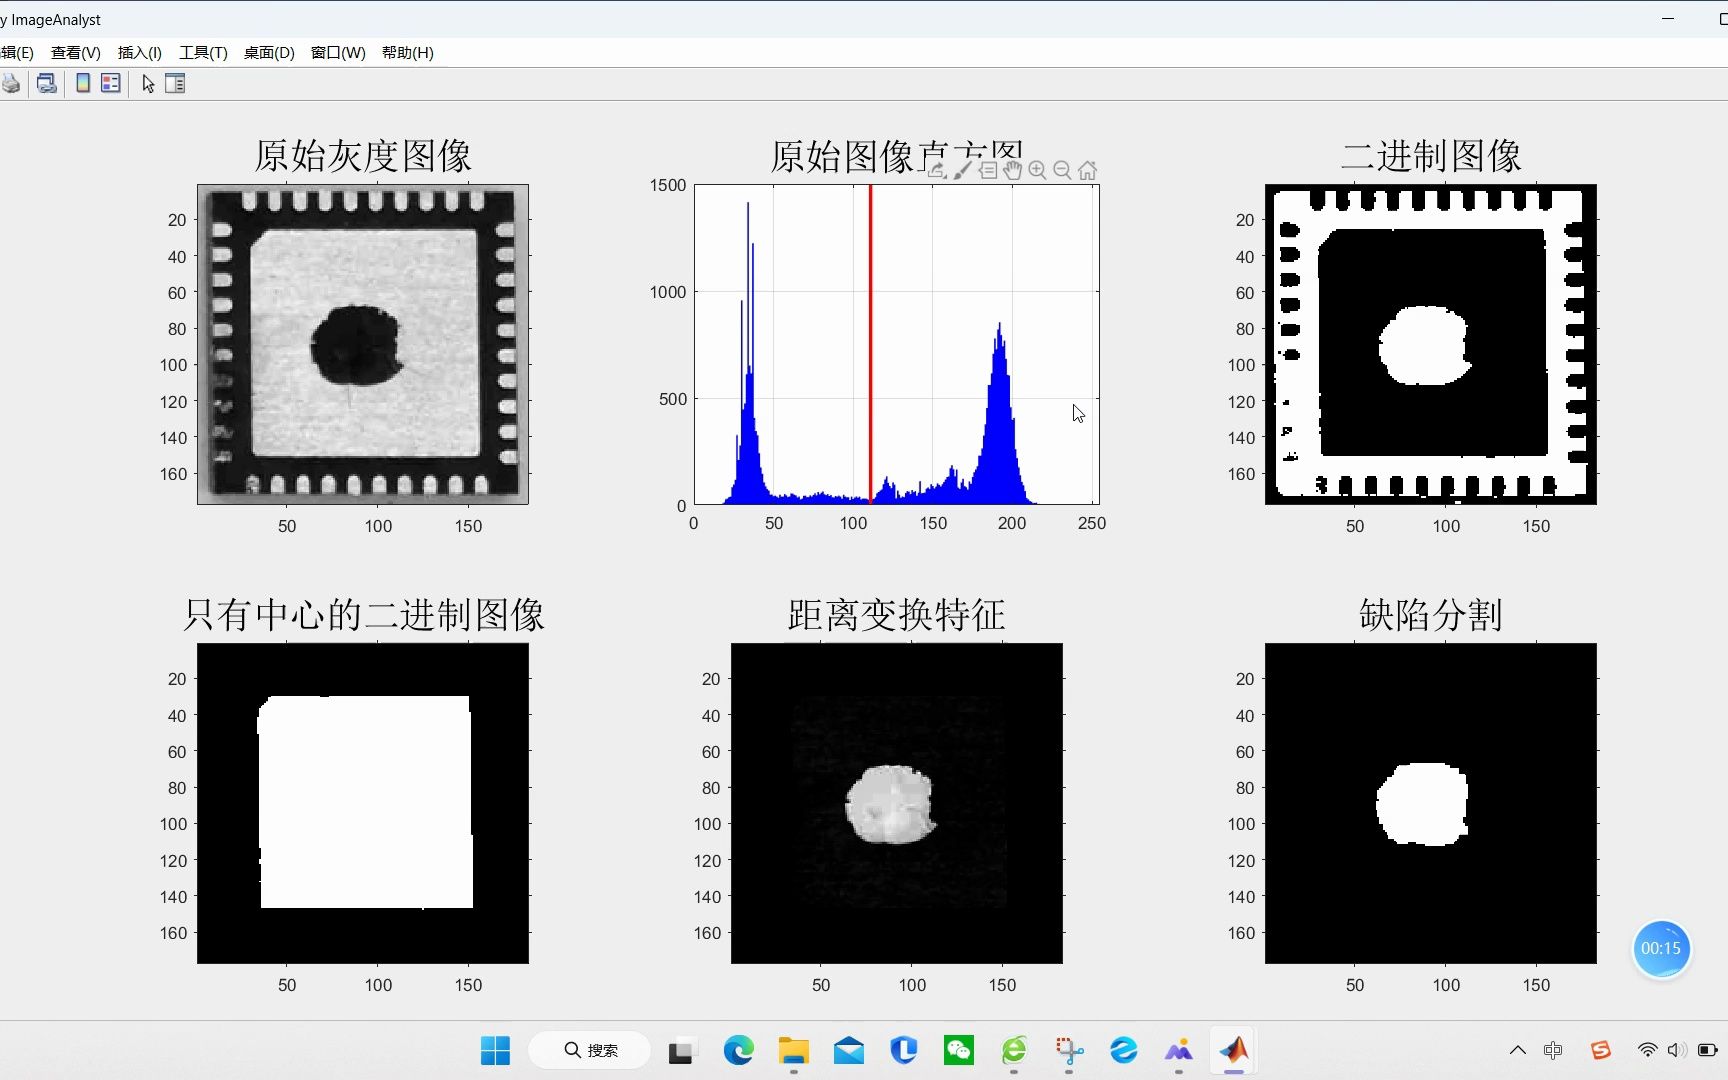This screenshot has height=1080, width=1728.
Task: Insert a legend from the toolbar
Action: tap(111, 84)
